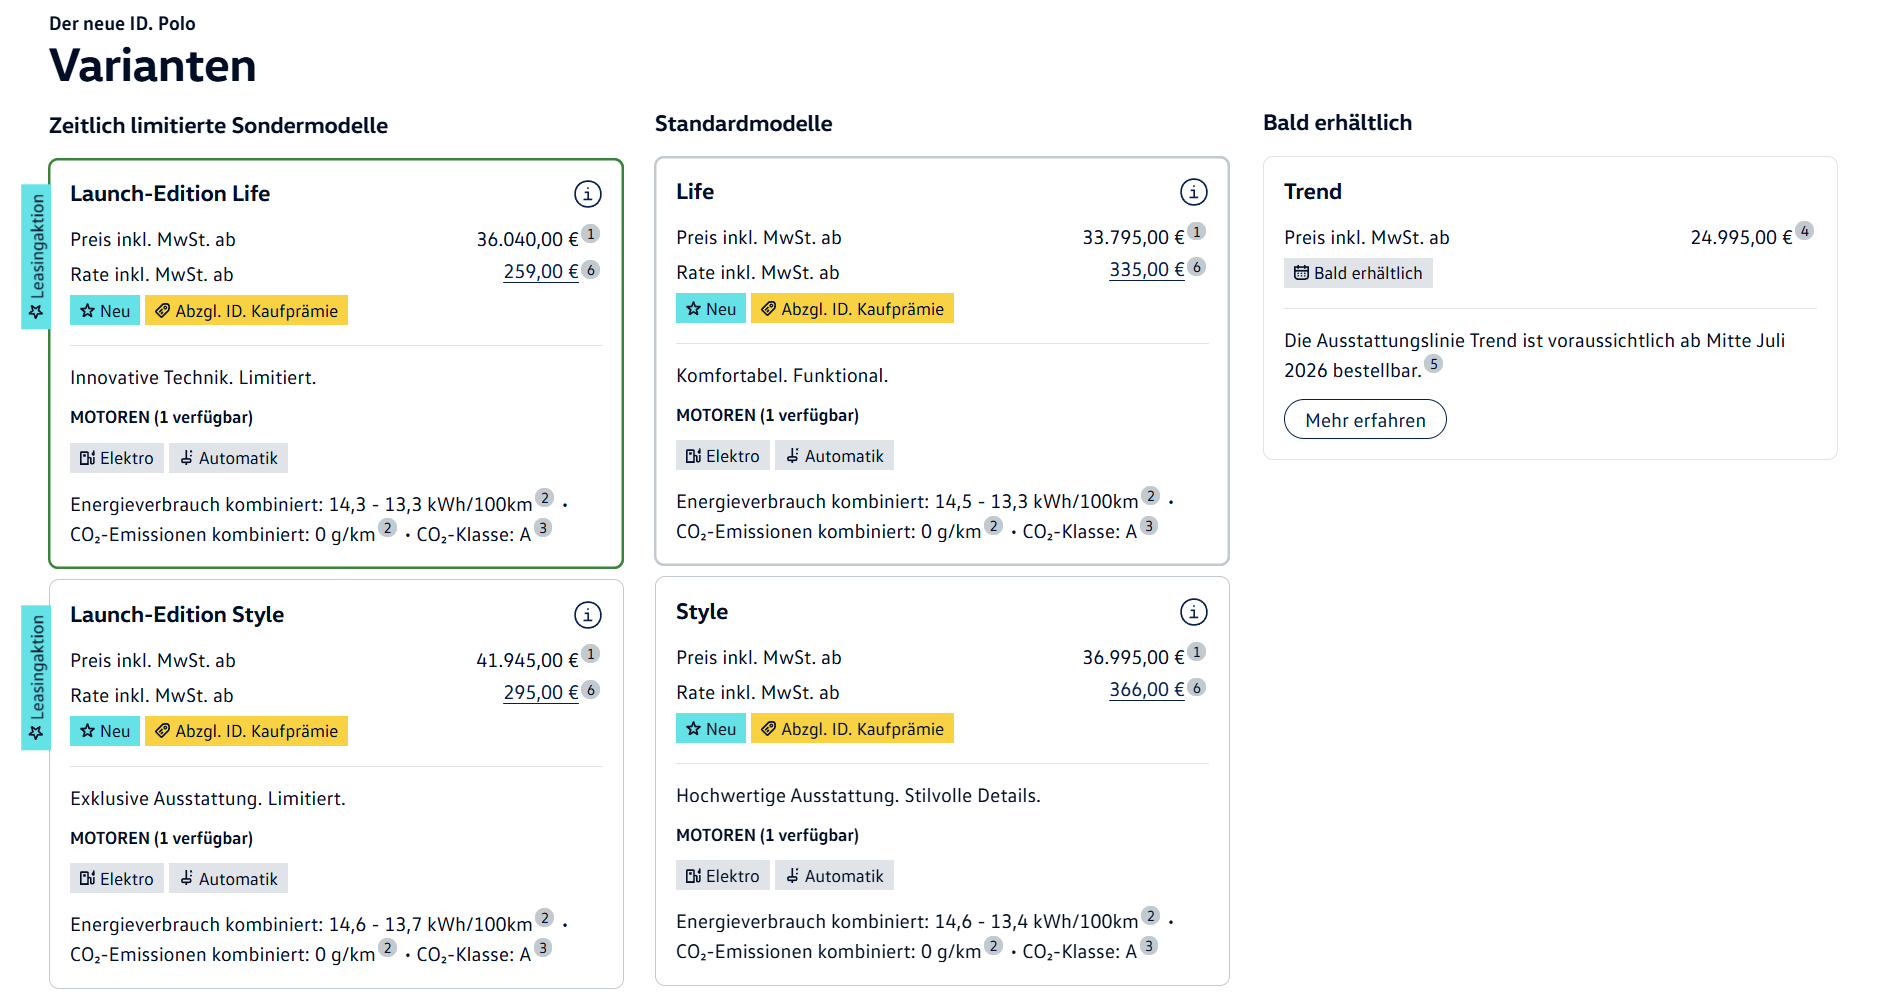This screenshot has width=1893, height=1006.
Task: Click the Neu badge on Style card
Action: [710, 729]
